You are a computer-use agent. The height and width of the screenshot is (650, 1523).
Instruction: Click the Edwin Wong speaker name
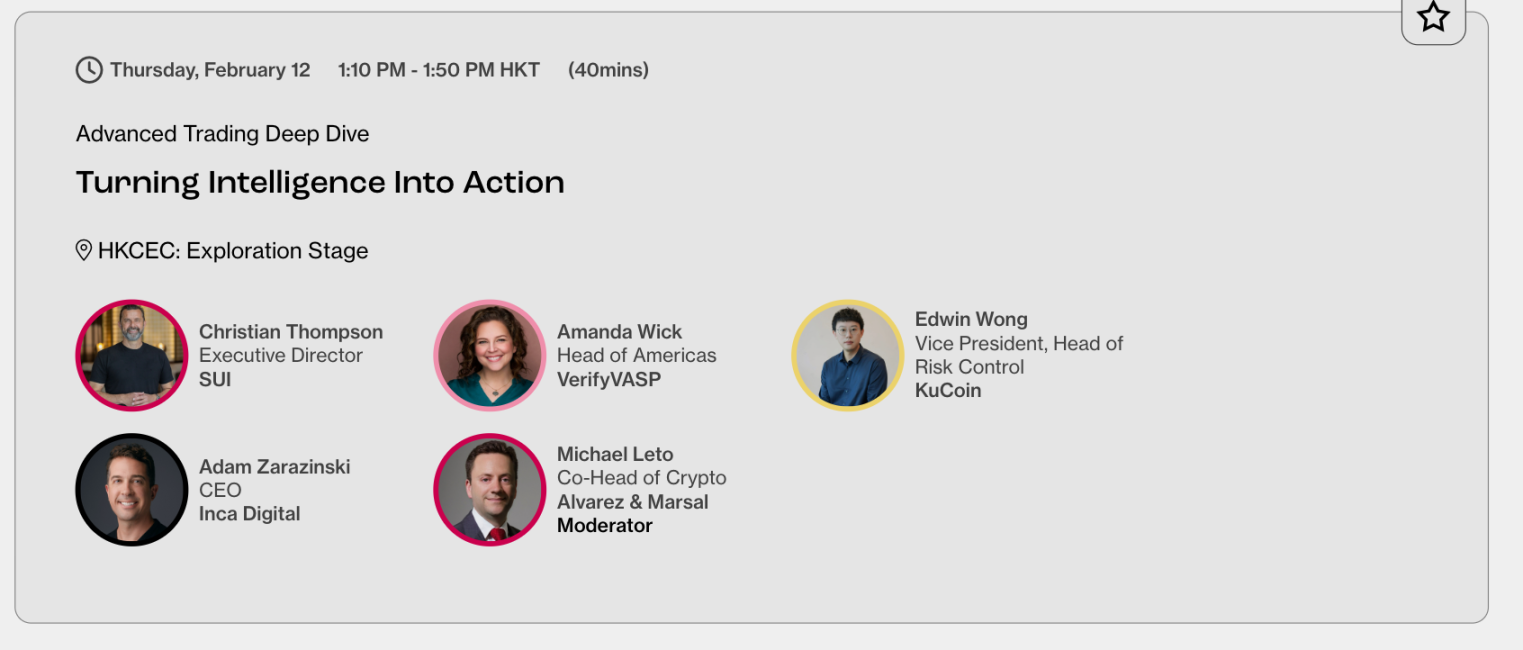pyautogui.click(x=971, y=320)
